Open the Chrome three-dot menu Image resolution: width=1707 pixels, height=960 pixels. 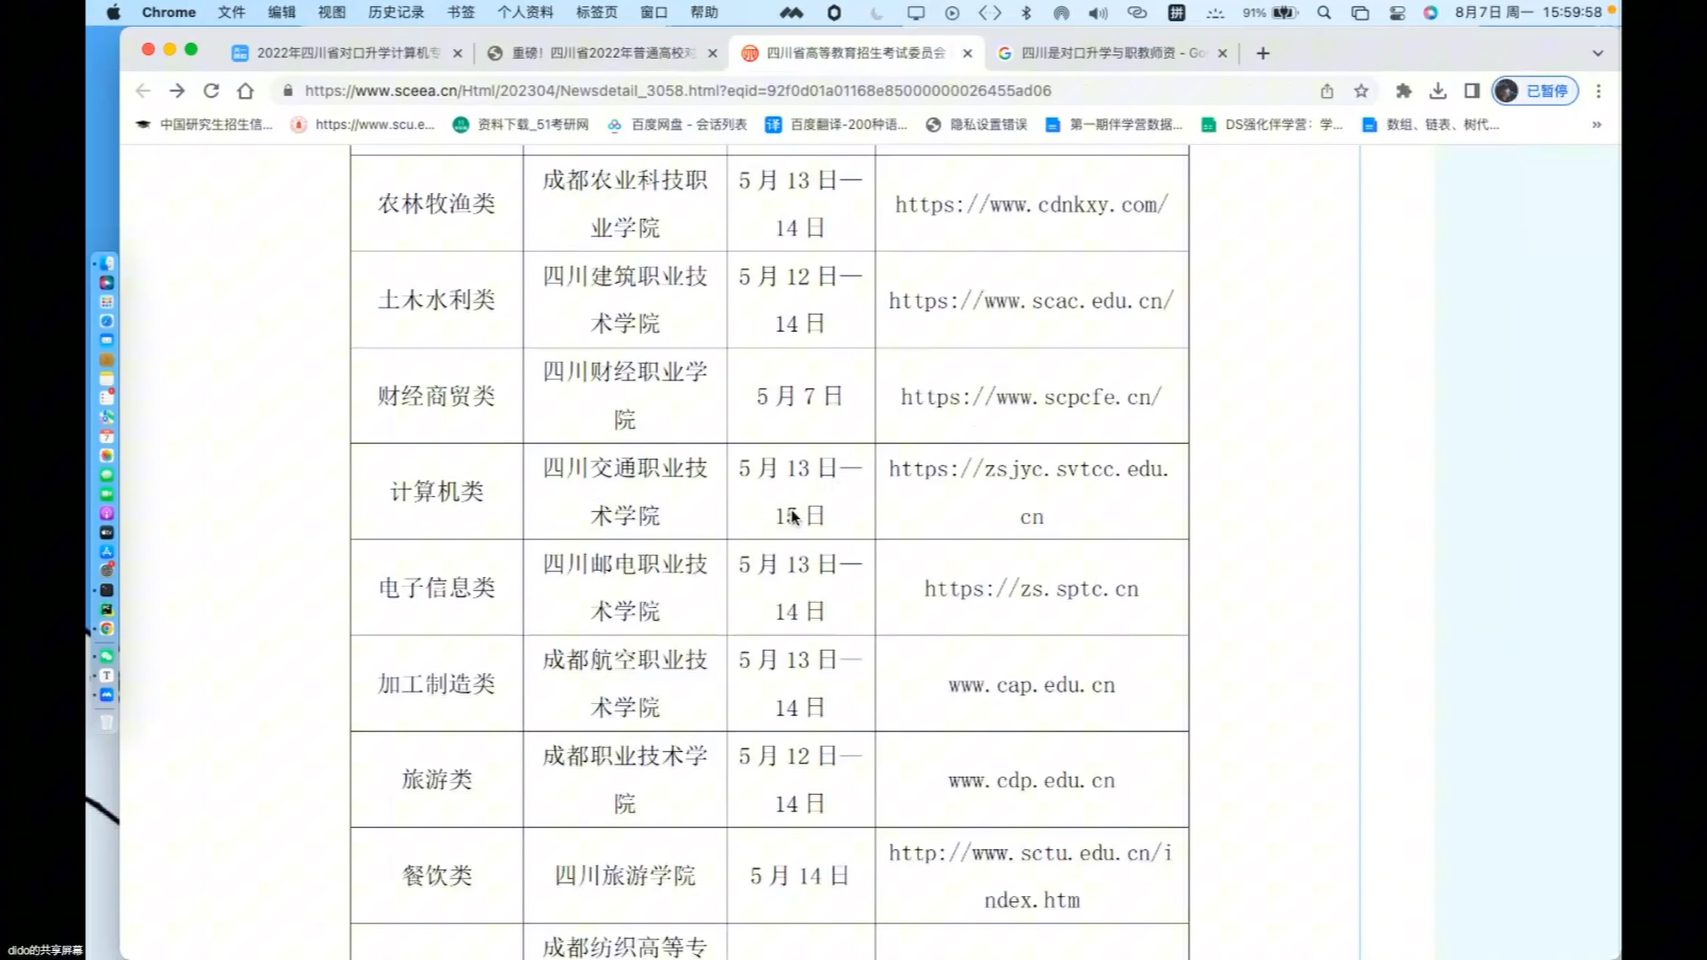[1601, 91]
